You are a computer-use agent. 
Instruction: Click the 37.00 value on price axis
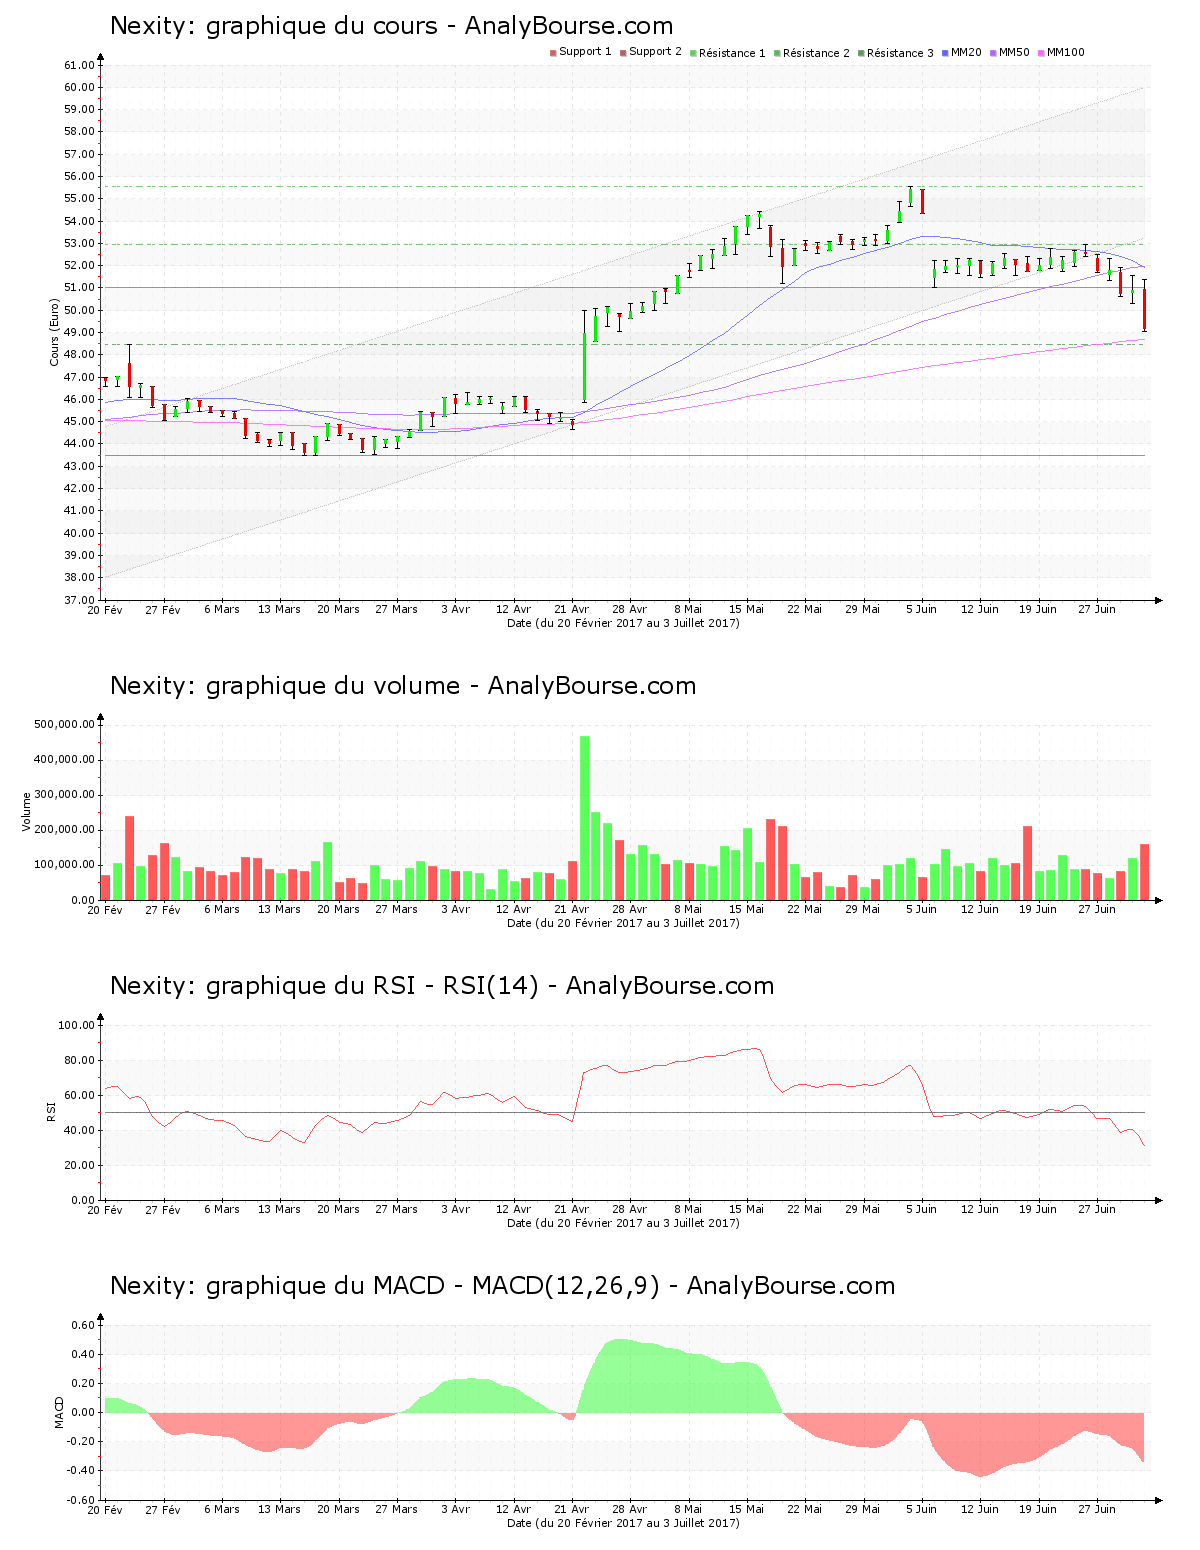79,600
